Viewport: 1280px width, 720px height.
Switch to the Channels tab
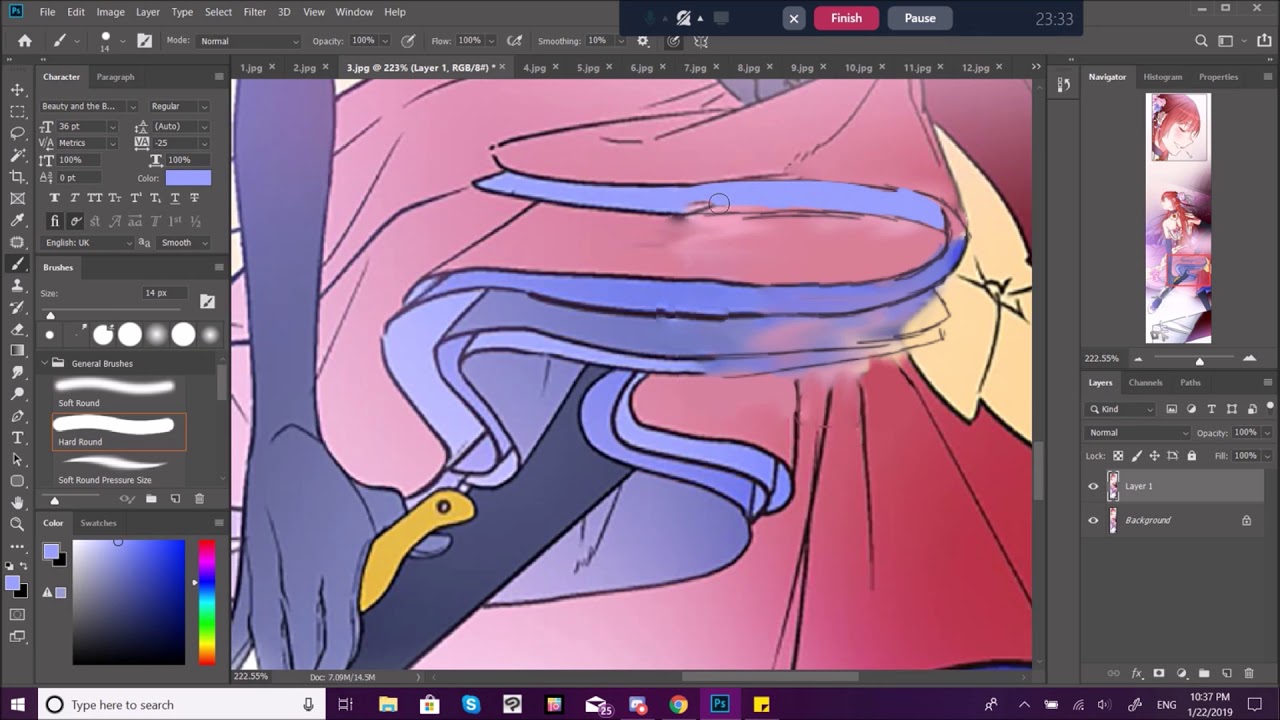click(1145, 382)
